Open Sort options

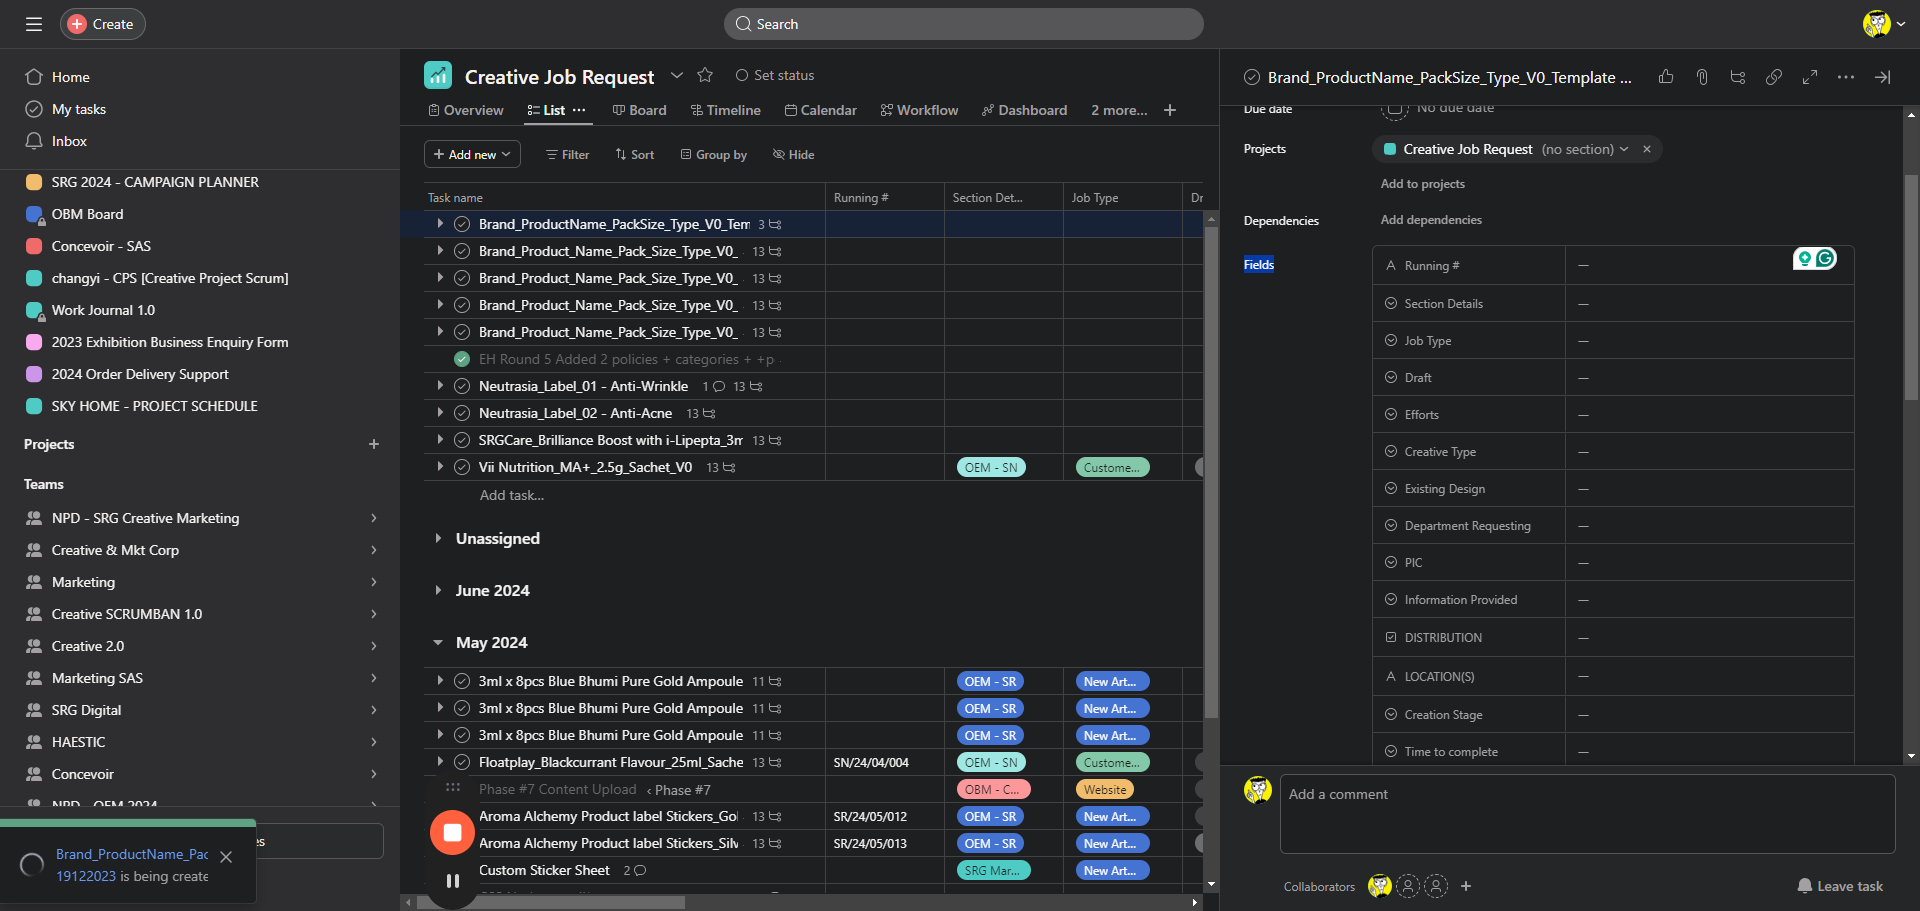[635, 154]
